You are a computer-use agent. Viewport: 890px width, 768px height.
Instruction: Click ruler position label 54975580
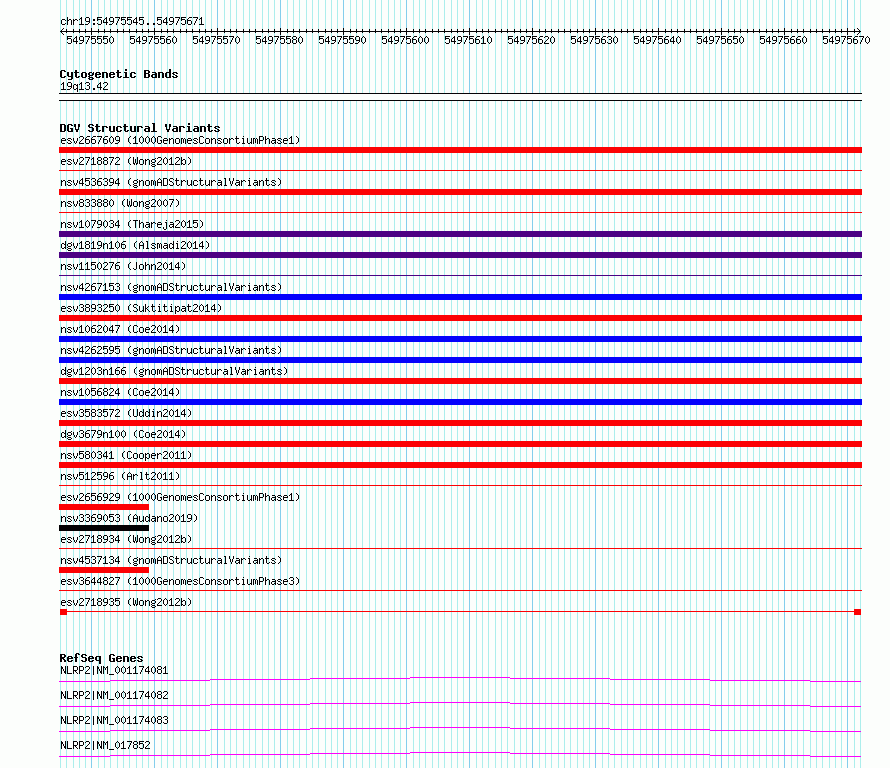click(279, 40)
